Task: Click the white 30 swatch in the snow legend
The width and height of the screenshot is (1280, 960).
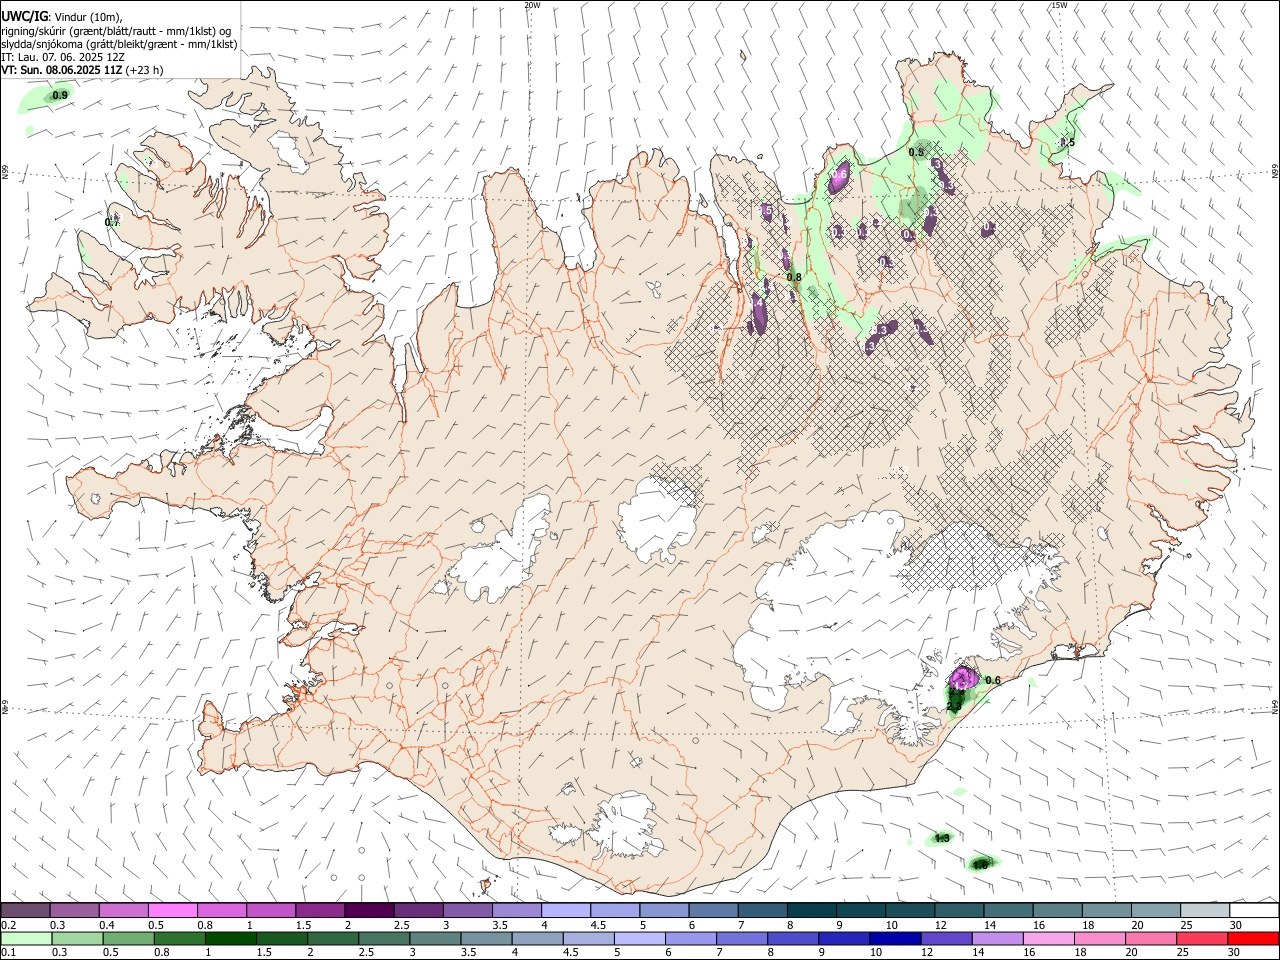Action: [1255, 910]
